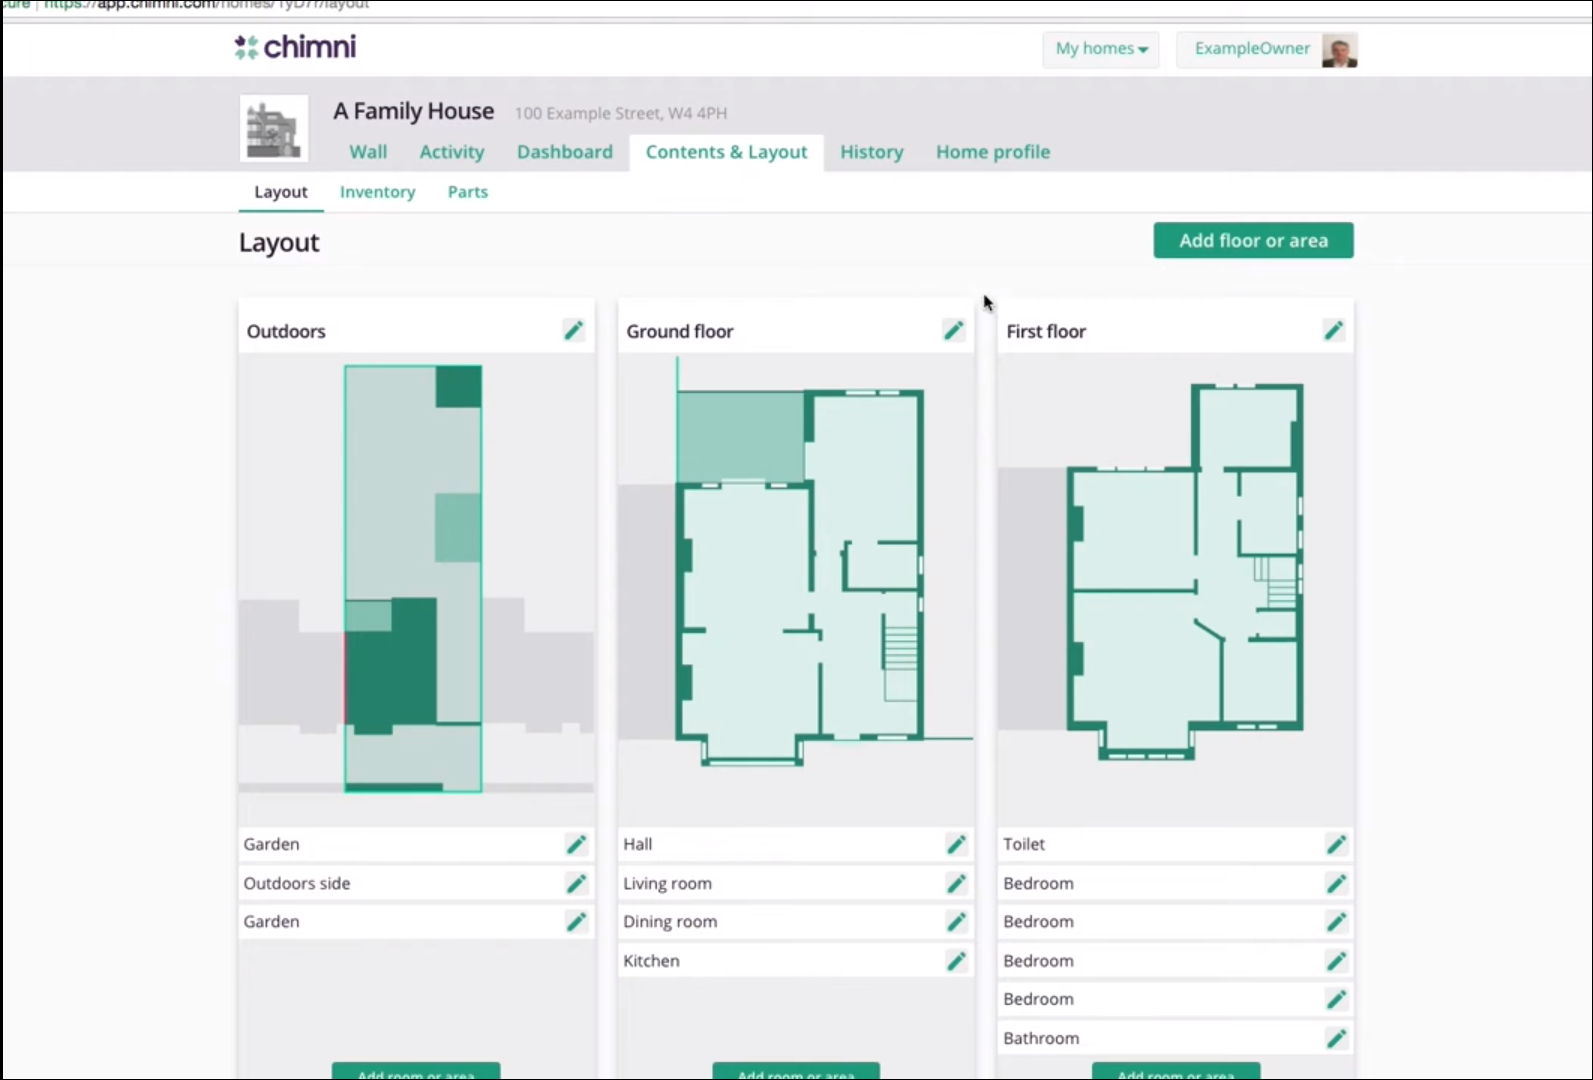Click the A Family House thumbnail

tap(274, 128)
